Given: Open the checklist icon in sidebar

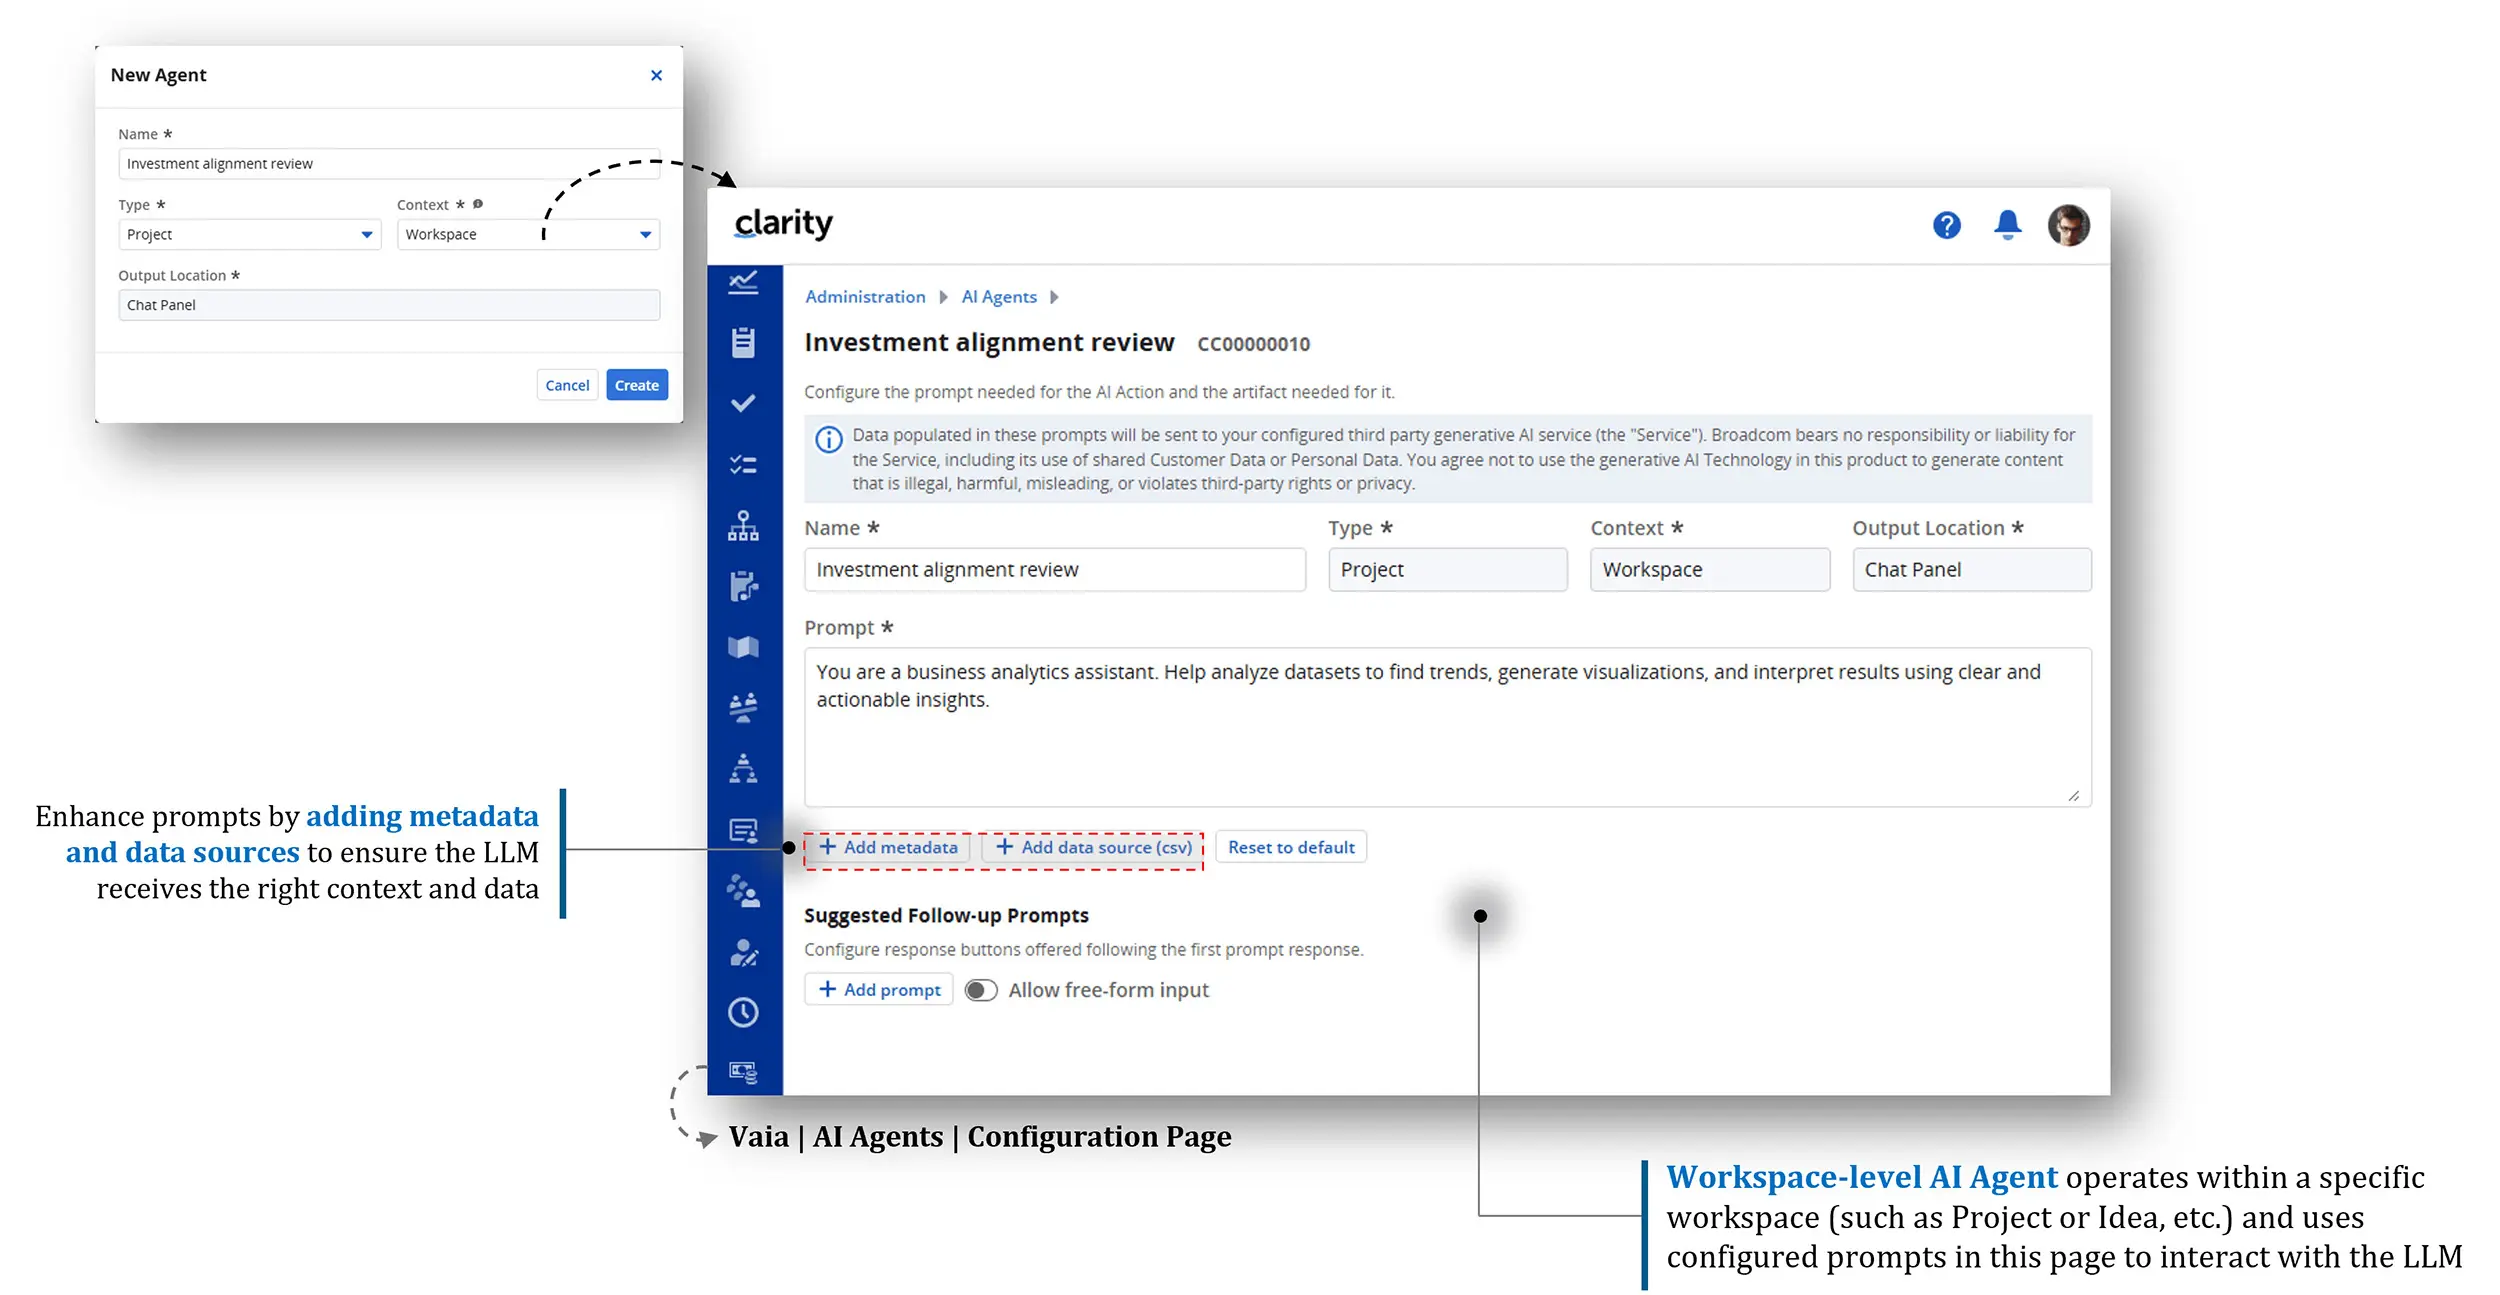Looking at the screenshot, I should [x=743, y=464].
